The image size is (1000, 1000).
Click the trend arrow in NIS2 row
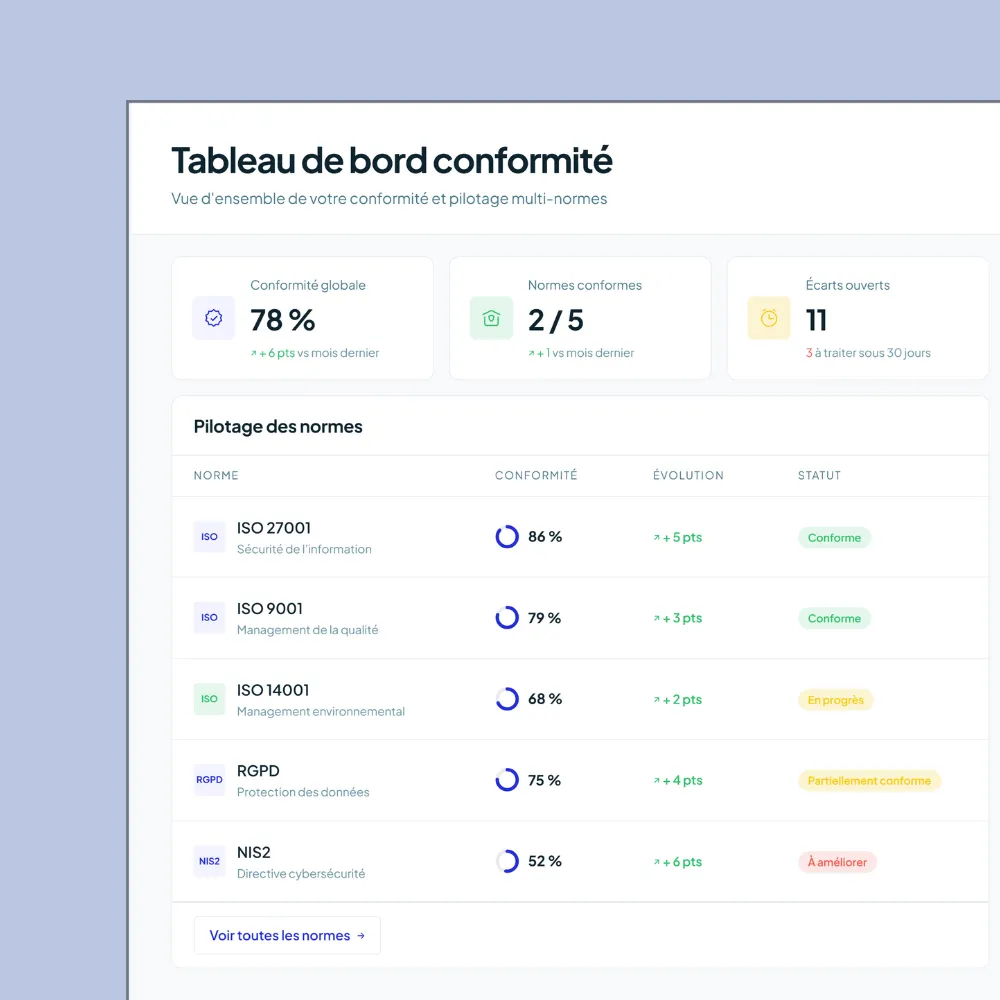[656, 862]
